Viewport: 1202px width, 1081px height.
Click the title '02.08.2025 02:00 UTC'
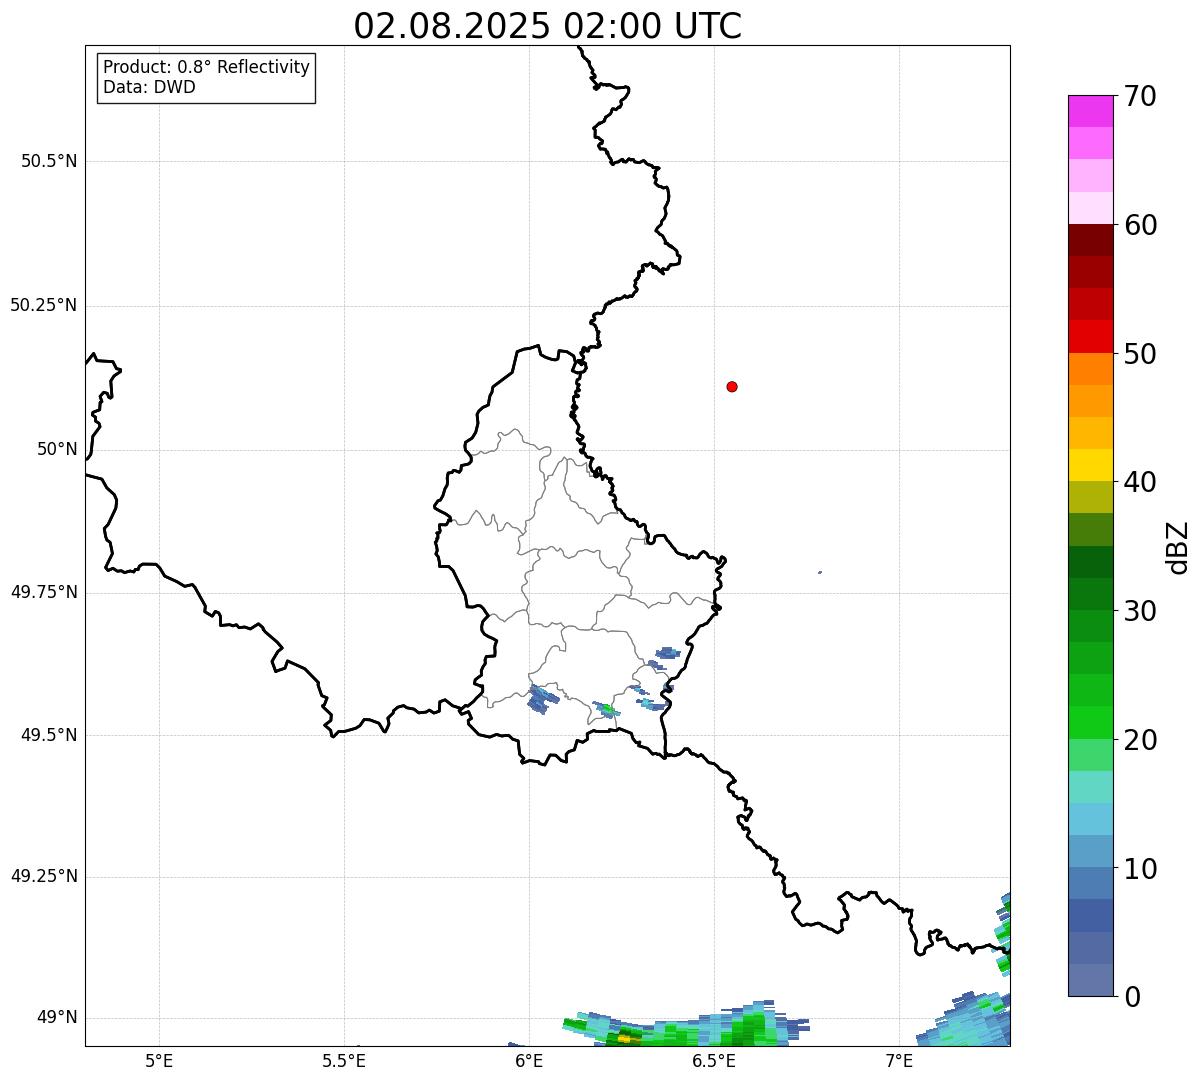548,25
